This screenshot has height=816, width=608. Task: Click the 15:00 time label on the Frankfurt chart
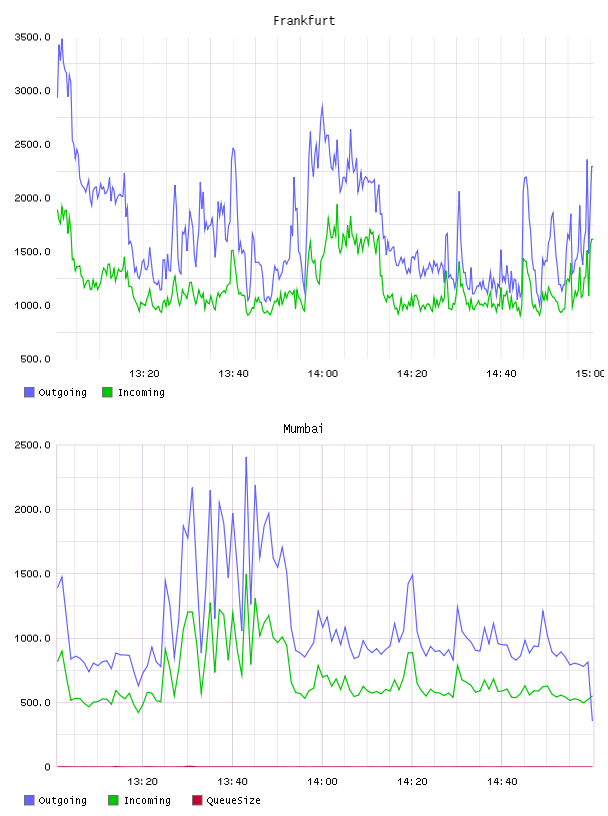pyautogui.click(x=590, y=374)
